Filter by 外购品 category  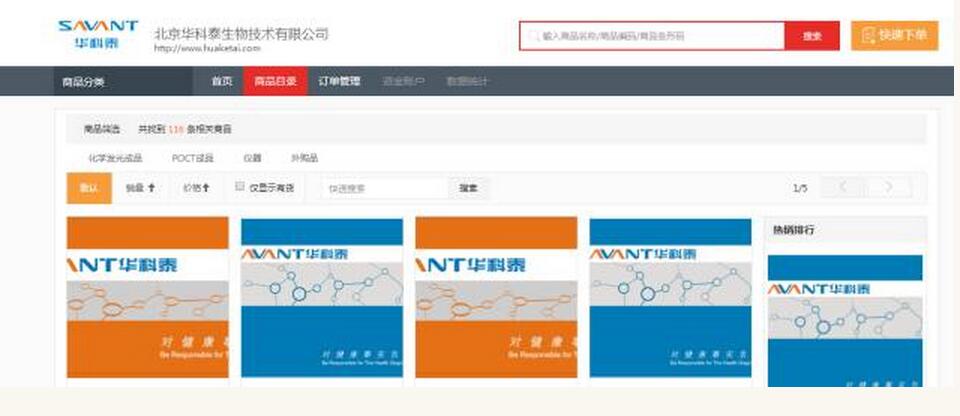(304, 158)
